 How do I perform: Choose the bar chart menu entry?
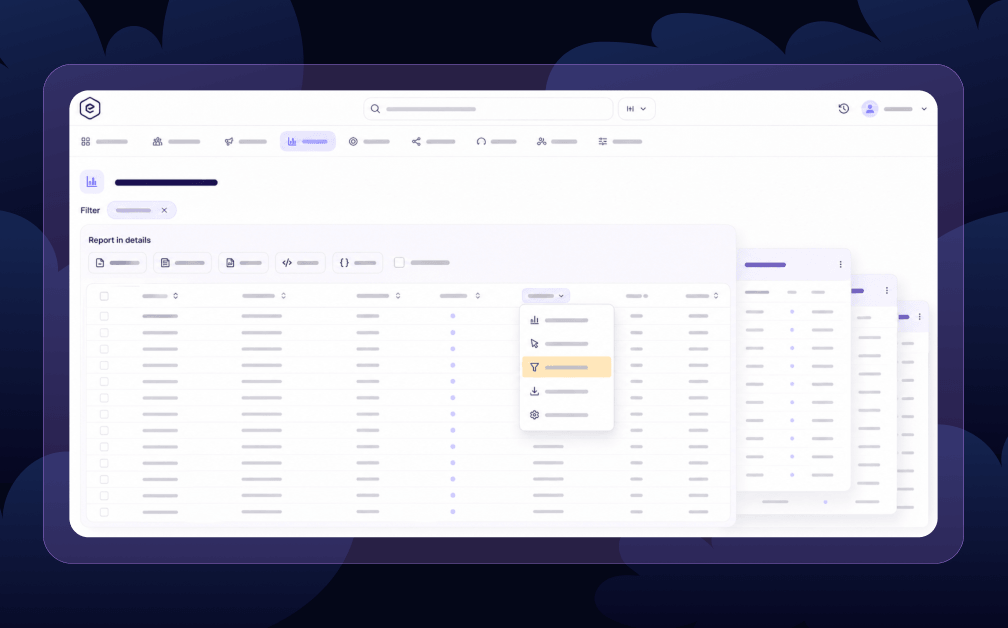coord(566,320)
